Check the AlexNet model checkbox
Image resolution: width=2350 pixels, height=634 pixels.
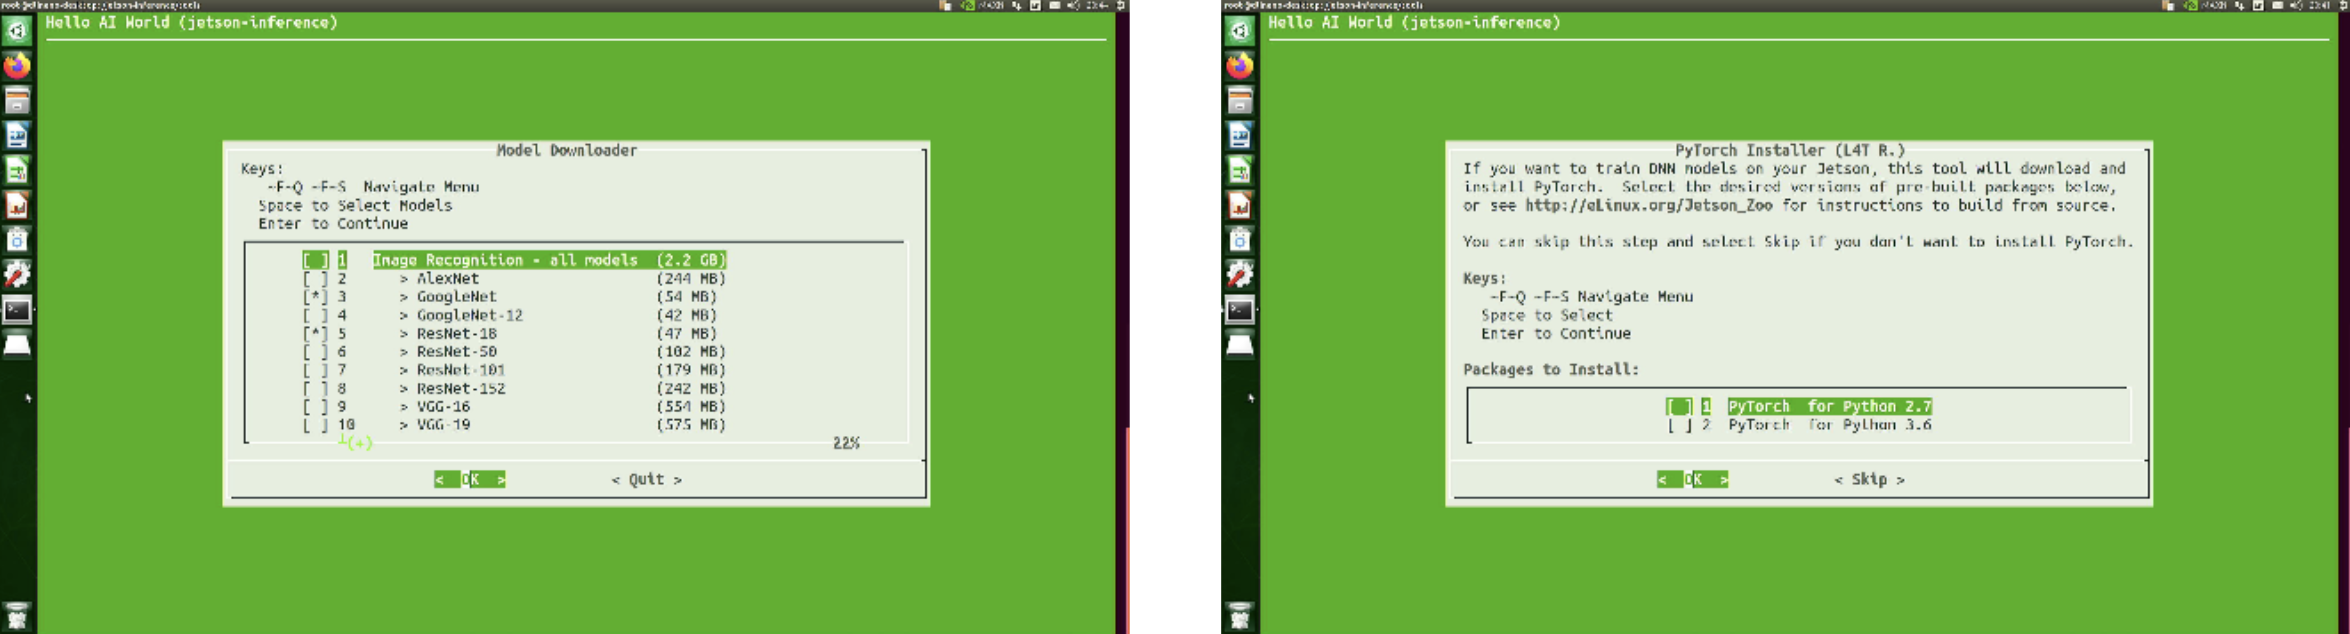coord(315,279)
